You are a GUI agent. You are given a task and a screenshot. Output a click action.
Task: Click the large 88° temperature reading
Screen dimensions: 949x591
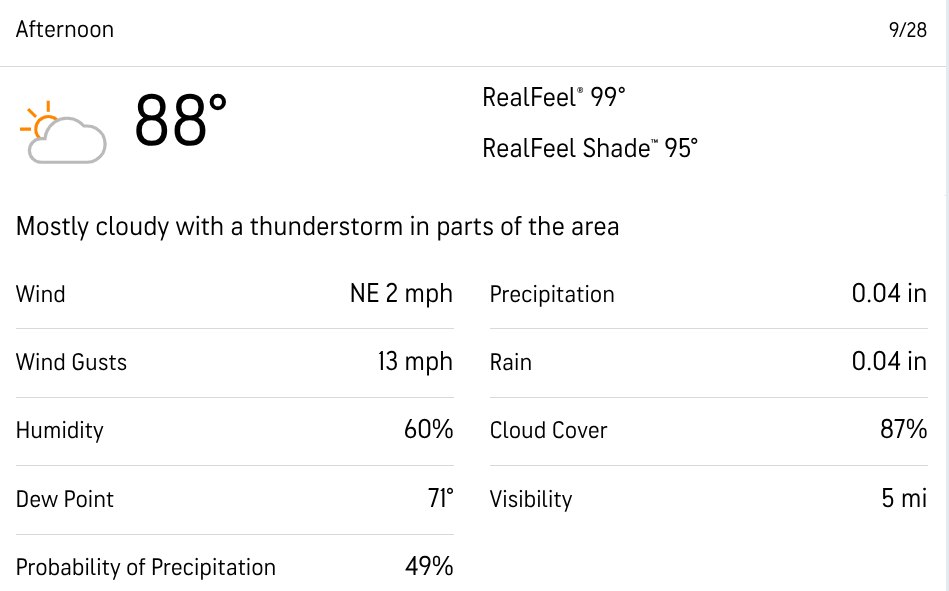tap(180, 120)
